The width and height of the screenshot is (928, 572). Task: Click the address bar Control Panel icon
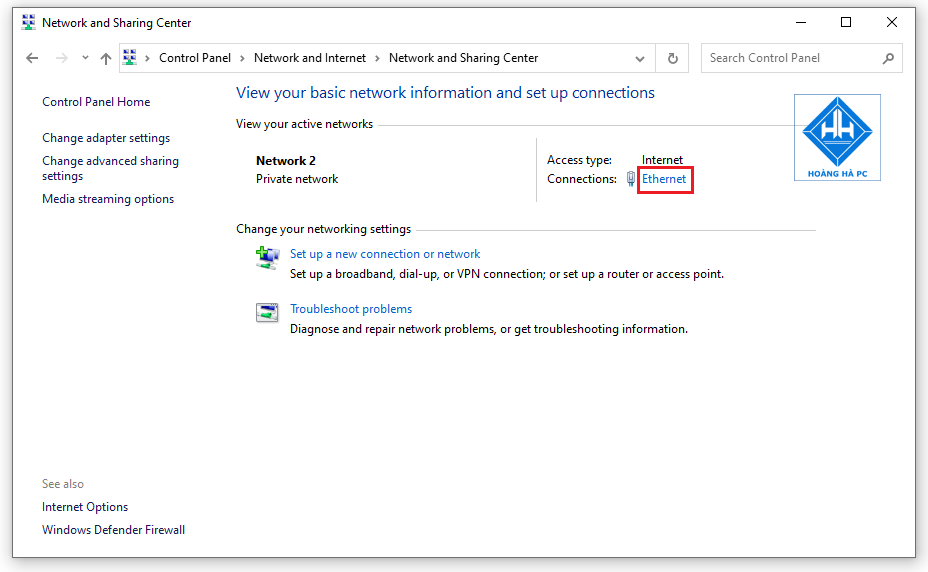click(130, 57)
